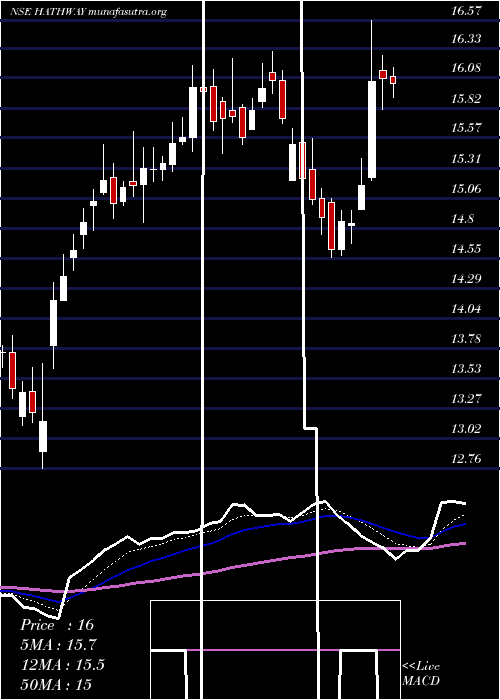Select the lowest white candle near 13.02
The width and height of the screenshot is (500, 700).
click(43, 436)
